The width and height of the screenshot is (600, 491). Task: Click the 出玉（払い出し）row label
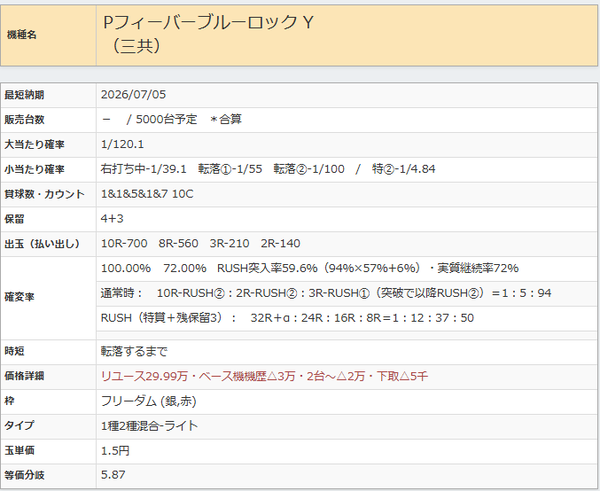tap(42, 244)
